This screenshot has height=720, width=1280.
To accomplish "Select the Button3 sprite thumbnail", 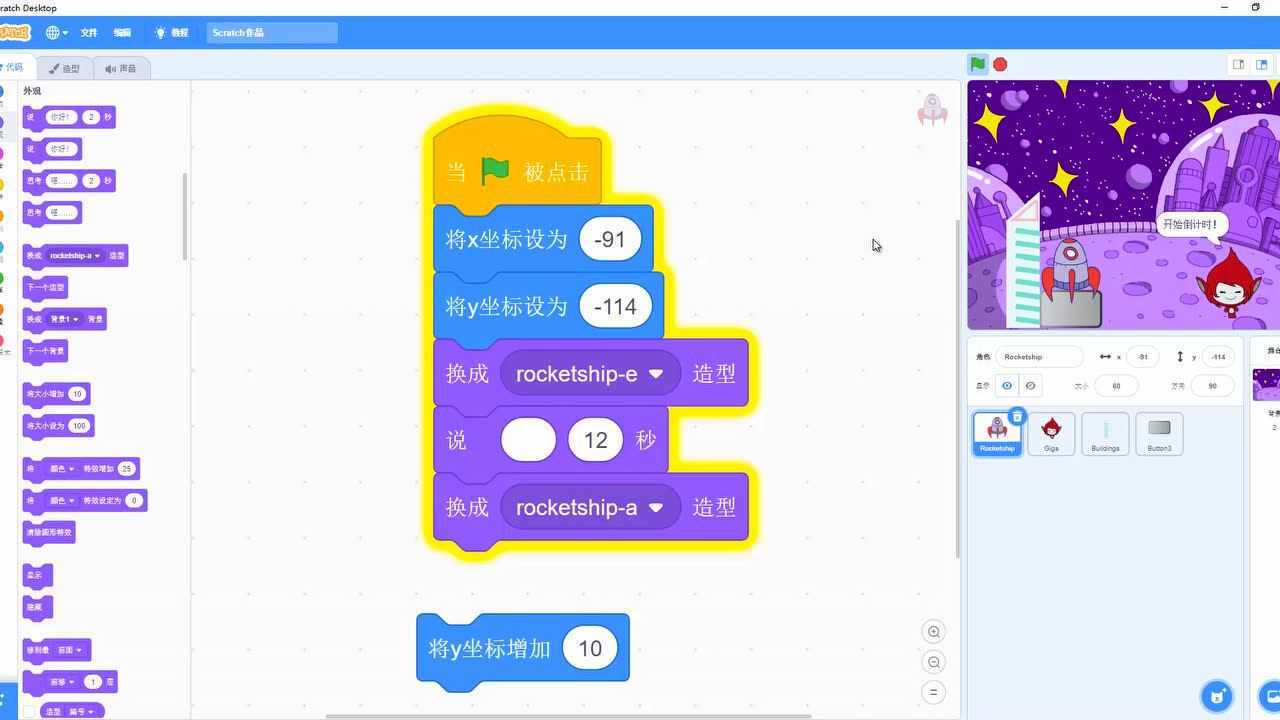I will pos(1159,433).
